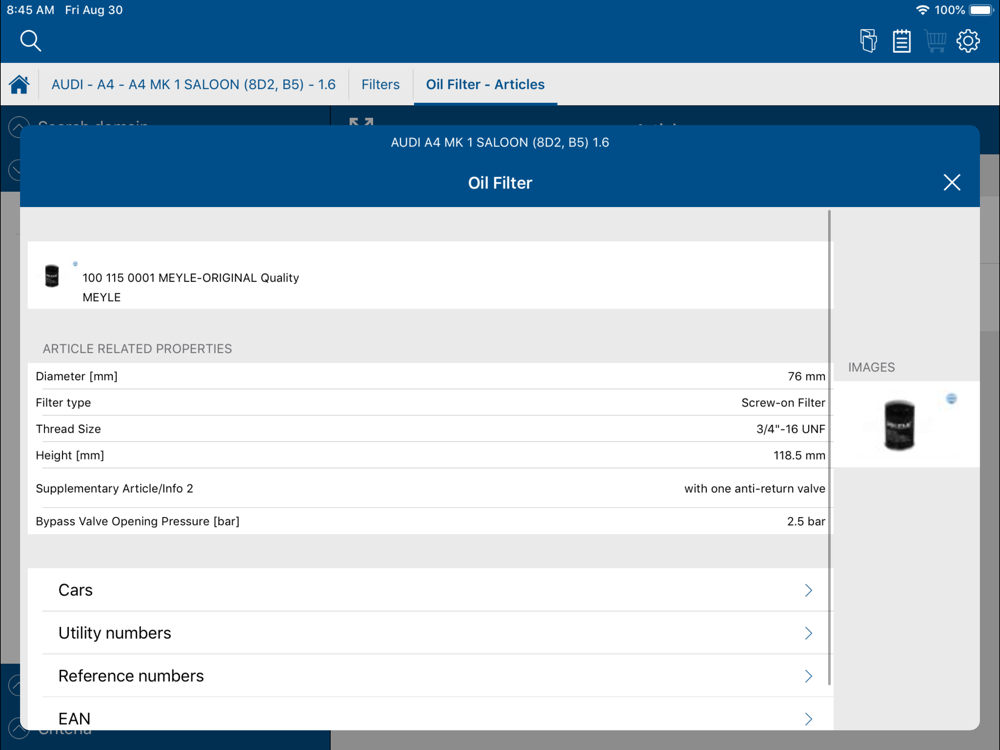Open the shopping cart

[936, 41]
